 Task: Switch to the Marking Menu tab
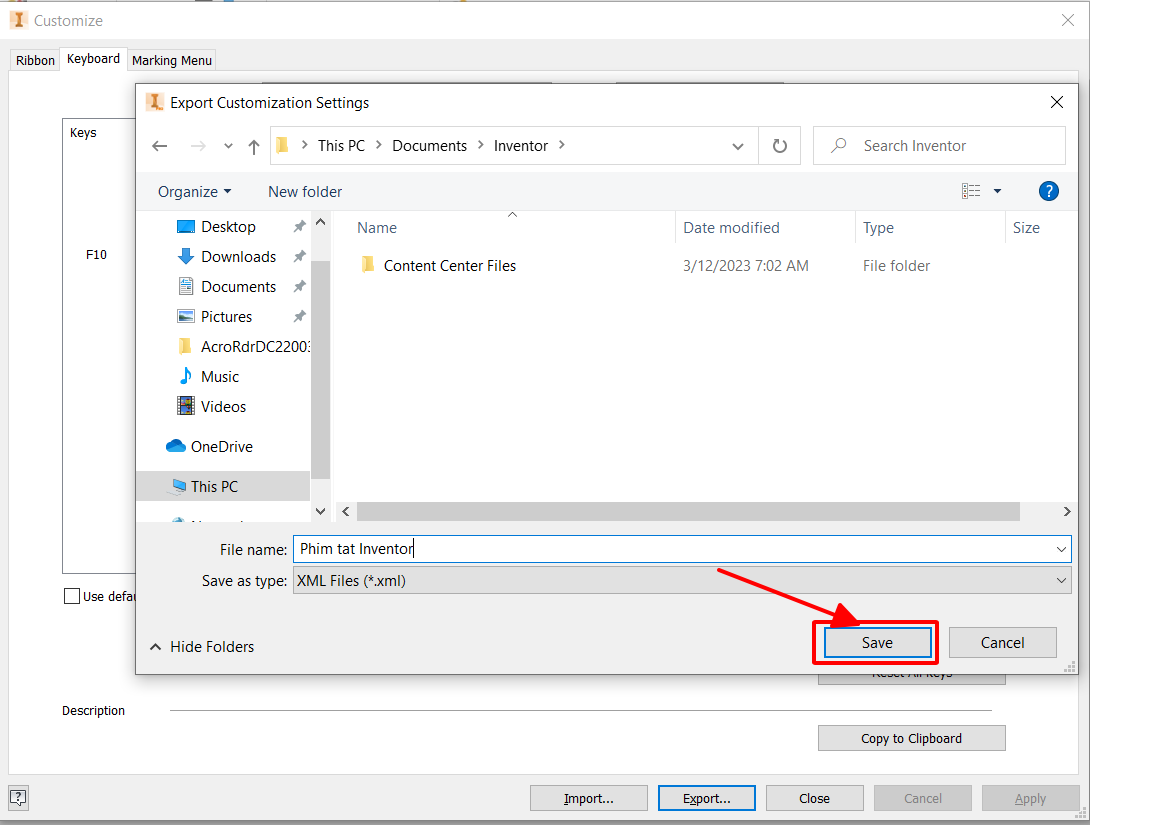pyautogui.click(x=172, y=60)
